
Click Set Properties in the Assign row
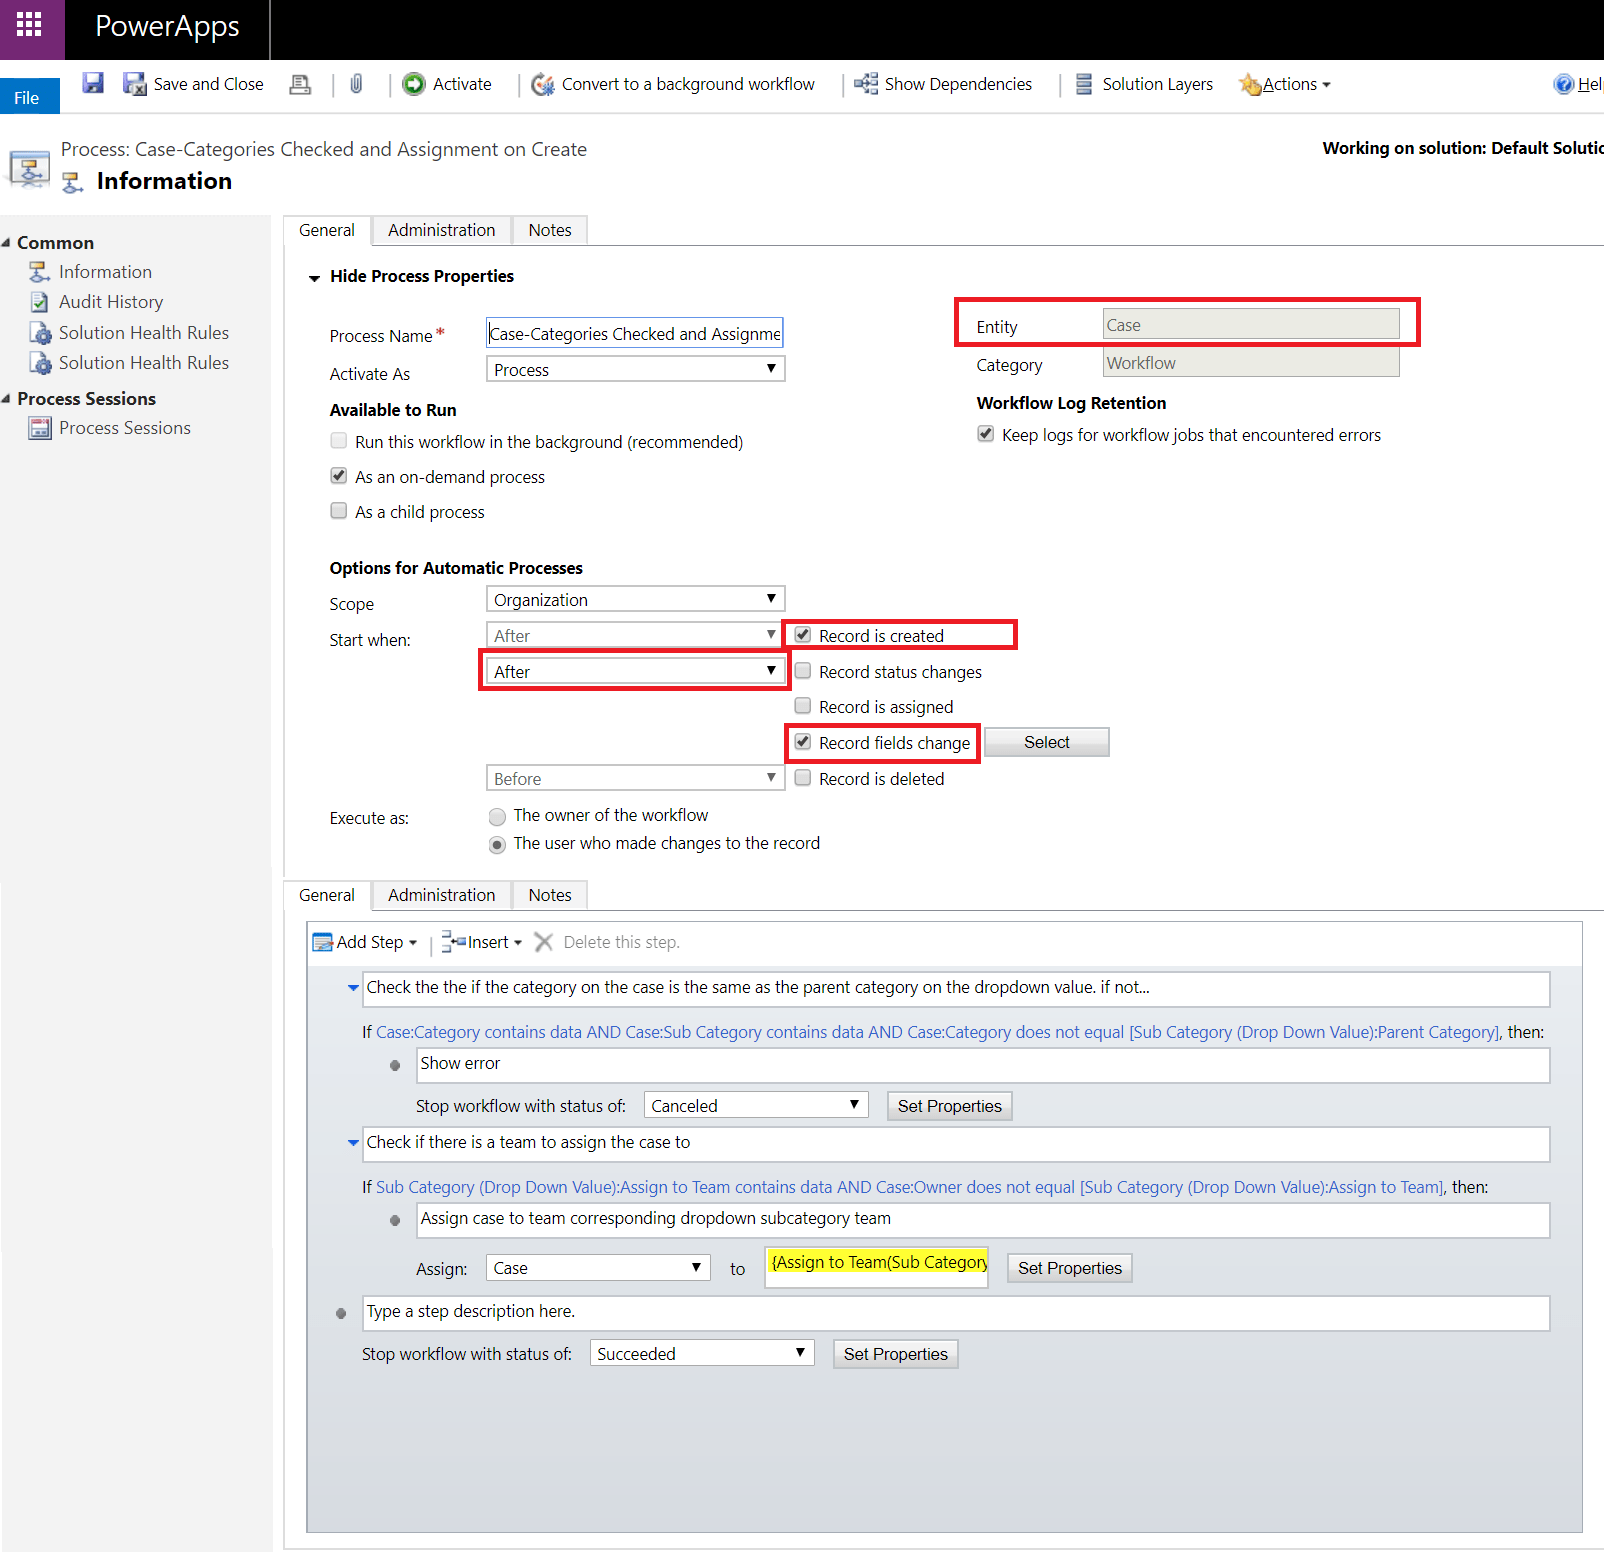pyautogui.click(x=1070, y=1268)
